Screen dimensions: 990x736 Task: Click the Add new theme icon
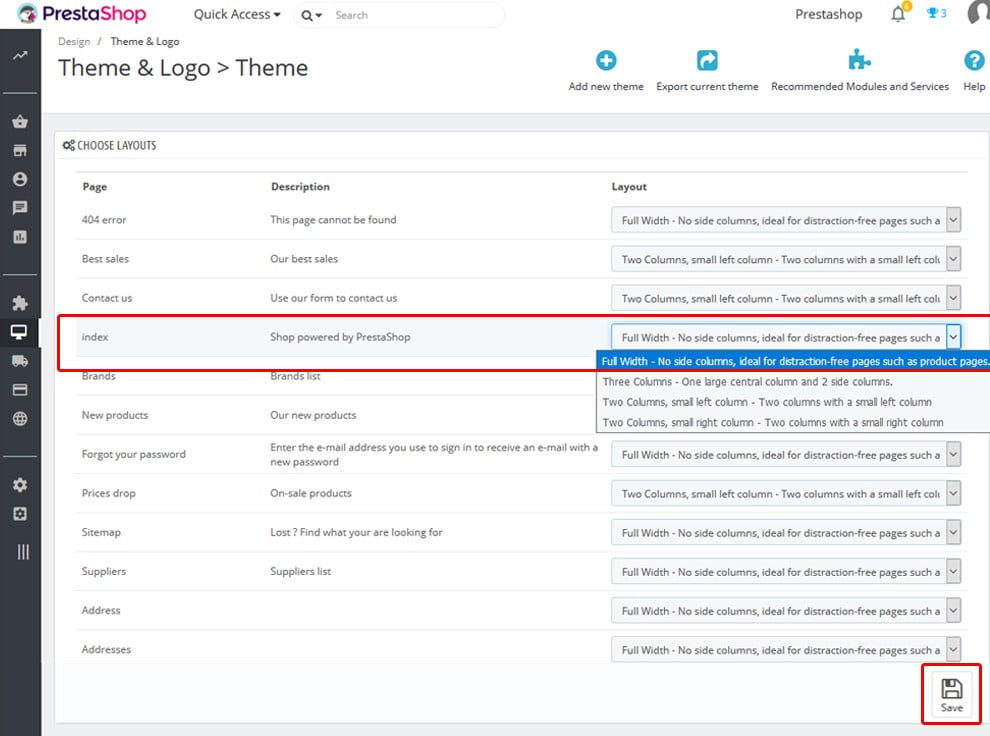click(x=606, y=61)
